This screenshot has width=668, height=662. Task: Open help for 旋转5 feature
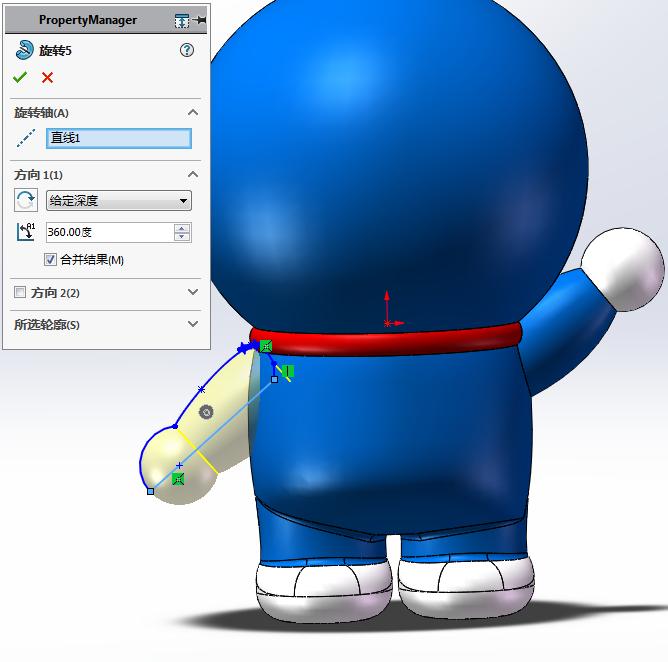click(x=187, y=50)
